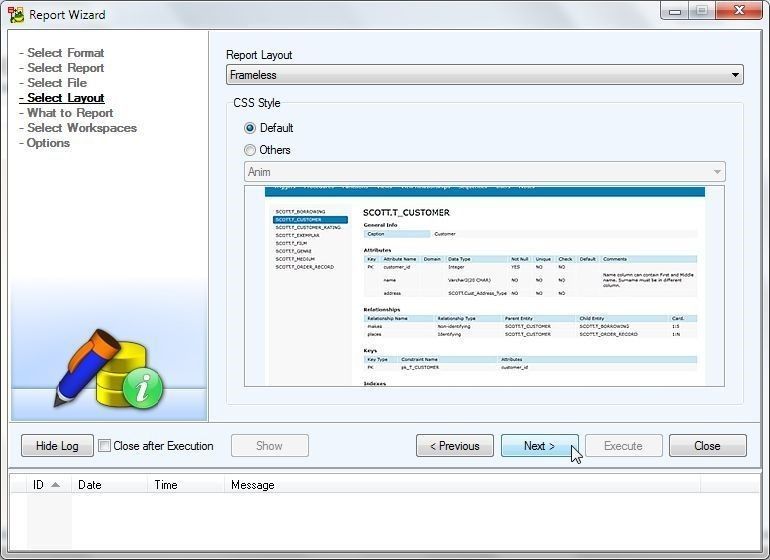Click the Hide Log button
The image size is (770, 560).
click(57, 446)
